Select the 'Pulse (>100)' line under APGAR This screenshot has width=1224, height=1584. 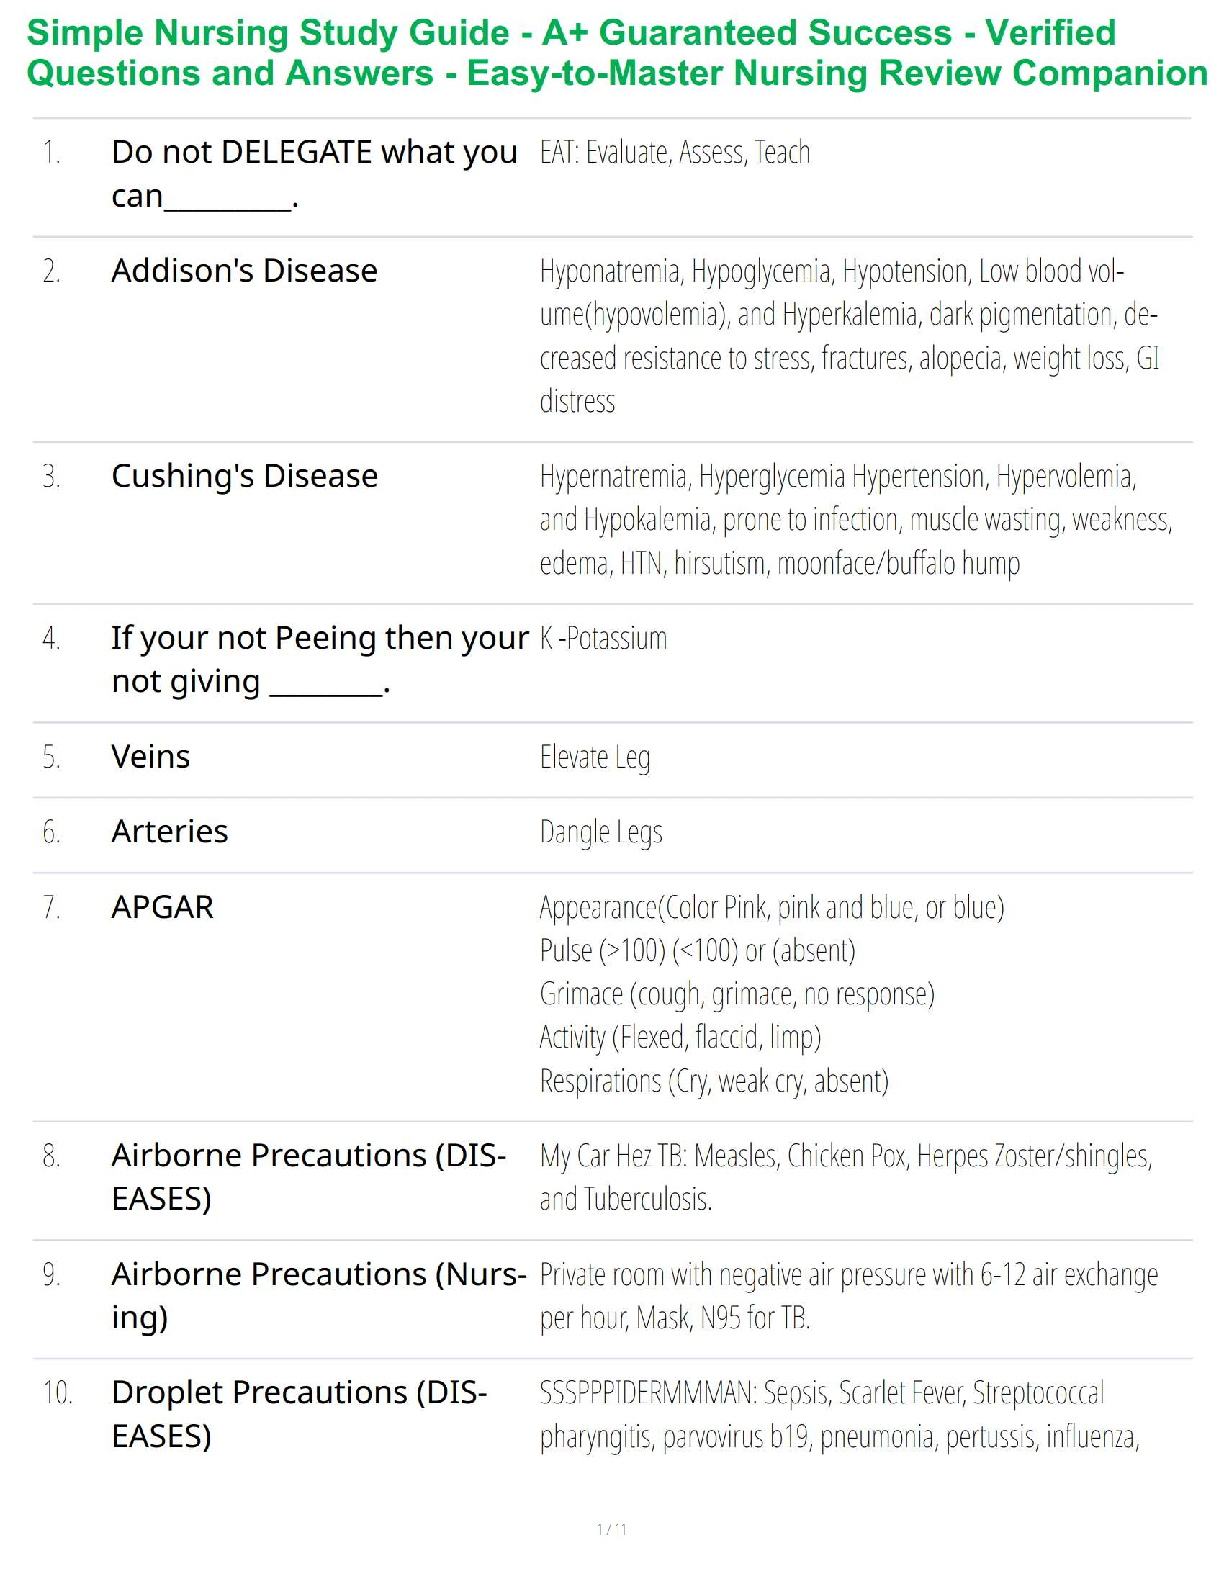697,951
